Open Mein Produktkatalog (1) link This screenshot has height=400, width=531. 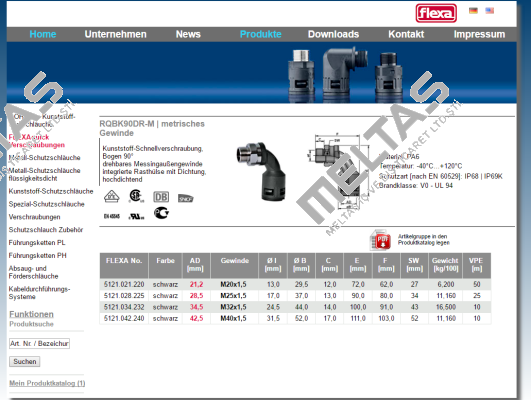pyautogui.click(x=47, y=383)
